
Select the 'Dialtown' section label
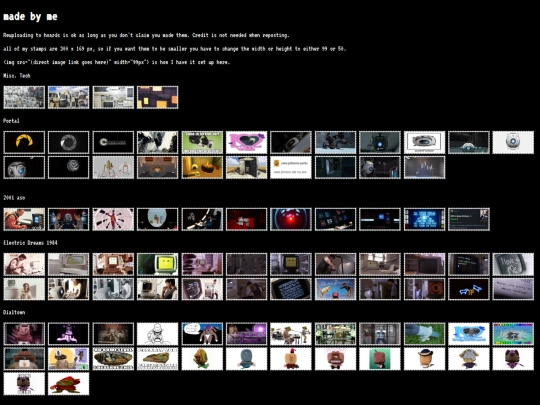click(x=14, y=312)
